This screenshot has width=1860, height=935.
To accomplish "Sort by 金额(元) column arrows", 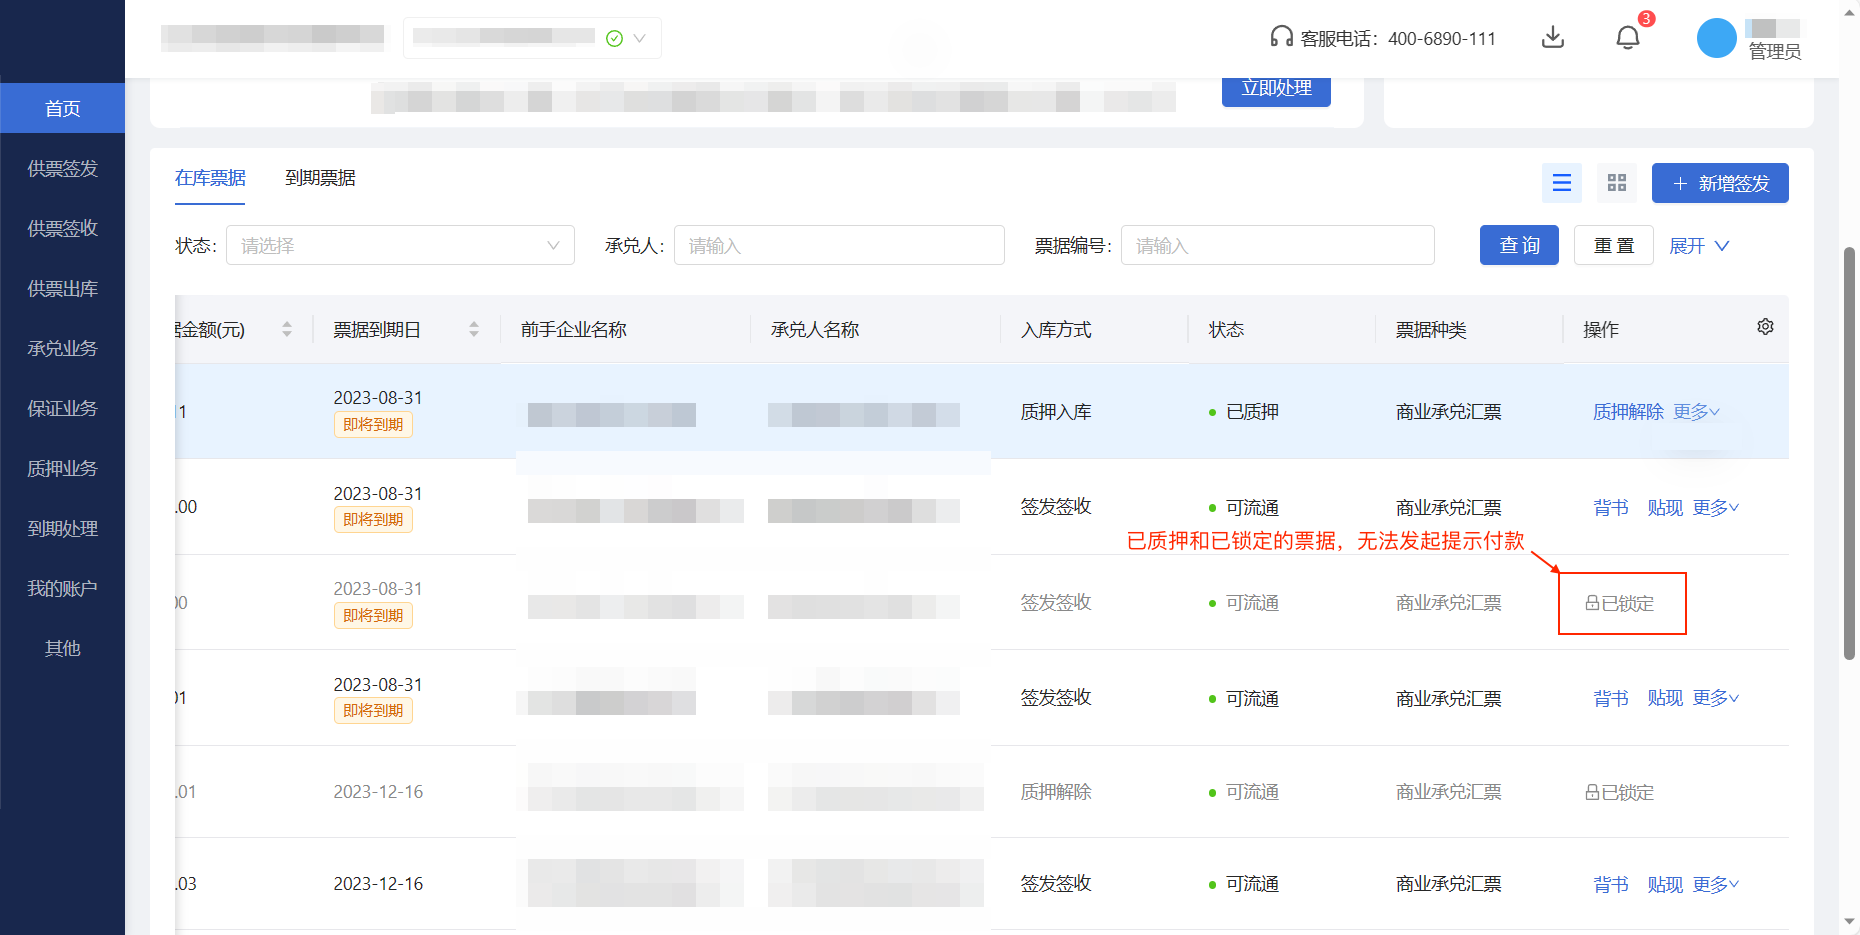I will click(287, 329).
